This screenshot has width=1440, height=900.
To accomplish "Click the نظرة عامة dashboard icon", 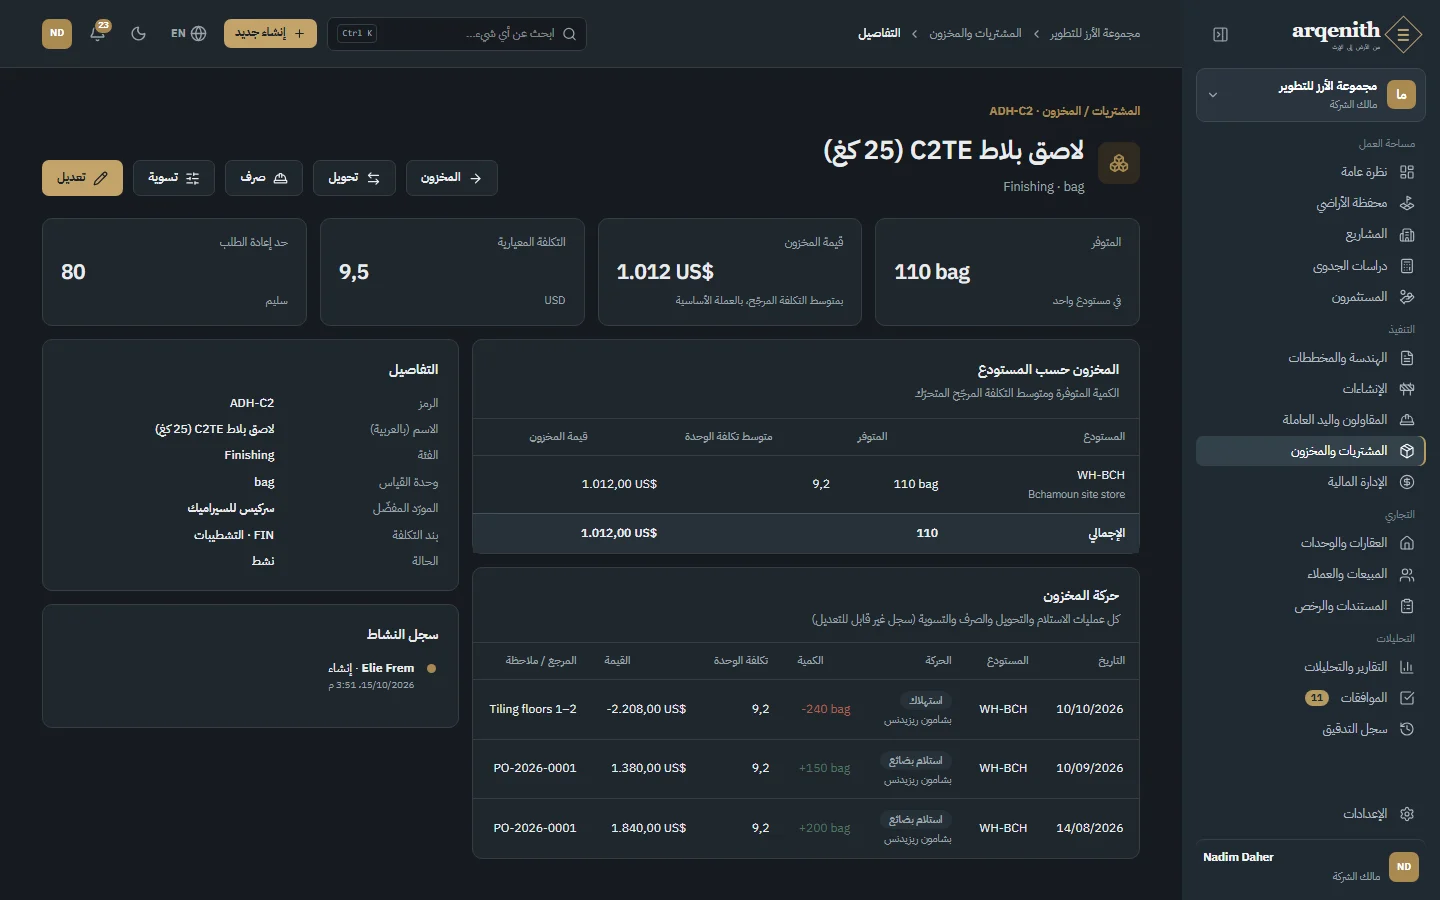I will tap(1407, 172).
